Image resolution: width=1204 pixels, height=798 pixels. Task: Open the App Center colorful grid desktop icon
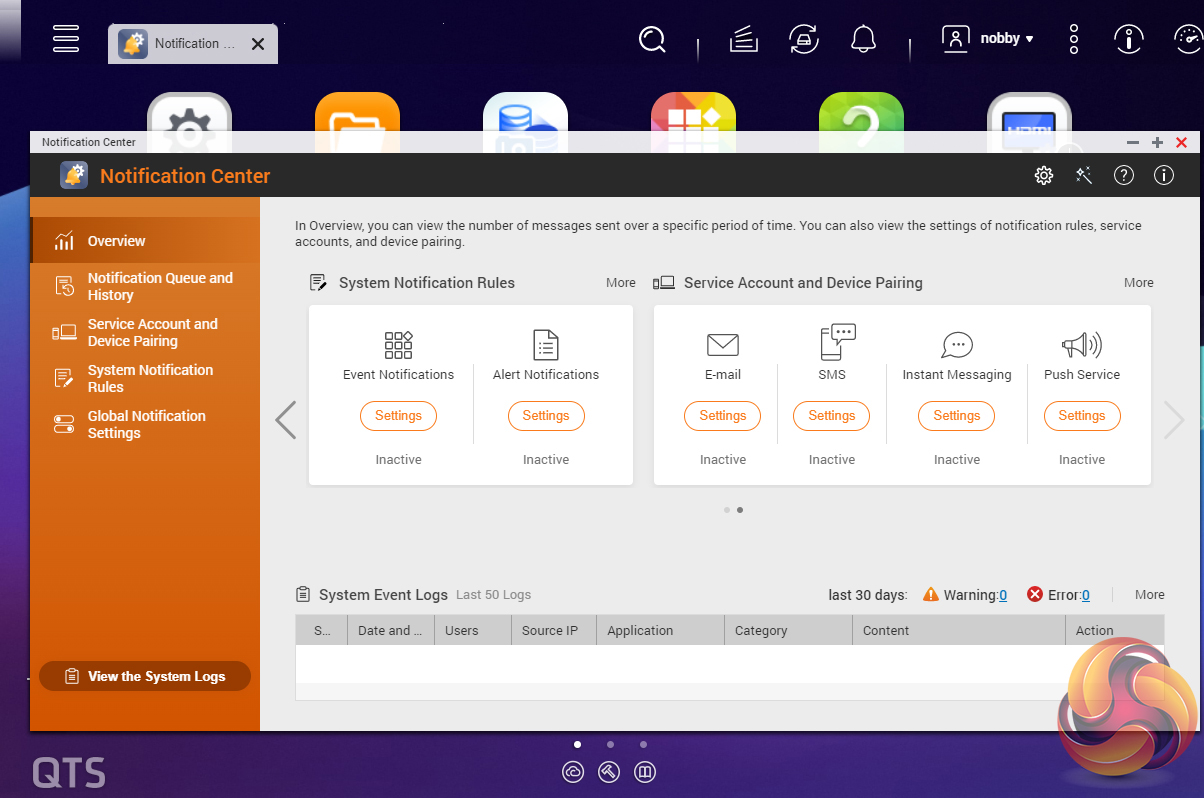pyautogui.click(x=693, y=112)
